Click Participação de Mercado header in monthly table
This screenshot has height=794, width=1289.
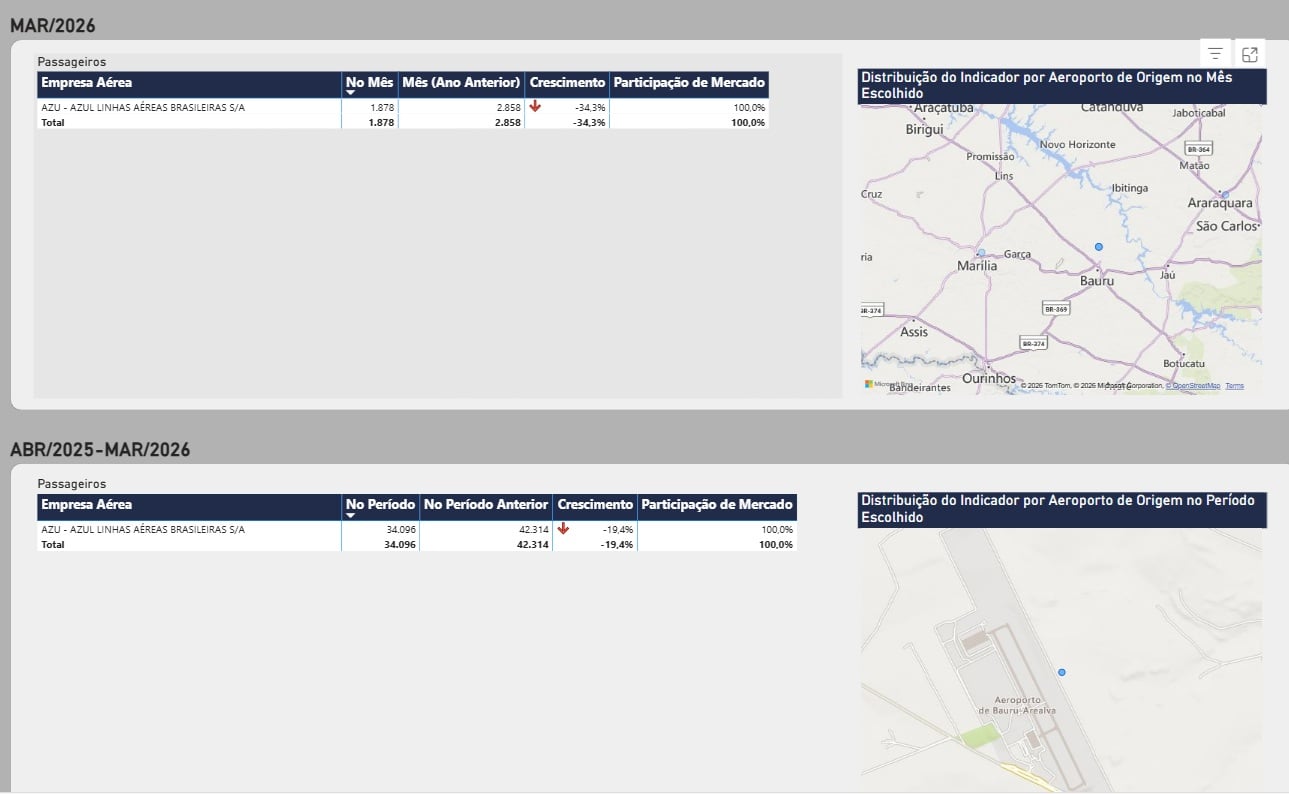click(x=689, y=83)
